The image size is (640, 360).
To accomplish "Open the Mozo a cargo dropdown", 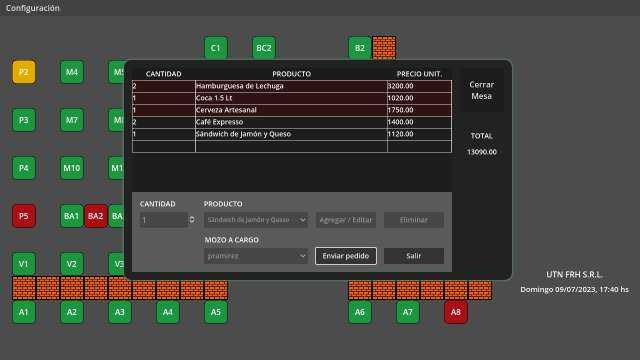I will point(256,256).
